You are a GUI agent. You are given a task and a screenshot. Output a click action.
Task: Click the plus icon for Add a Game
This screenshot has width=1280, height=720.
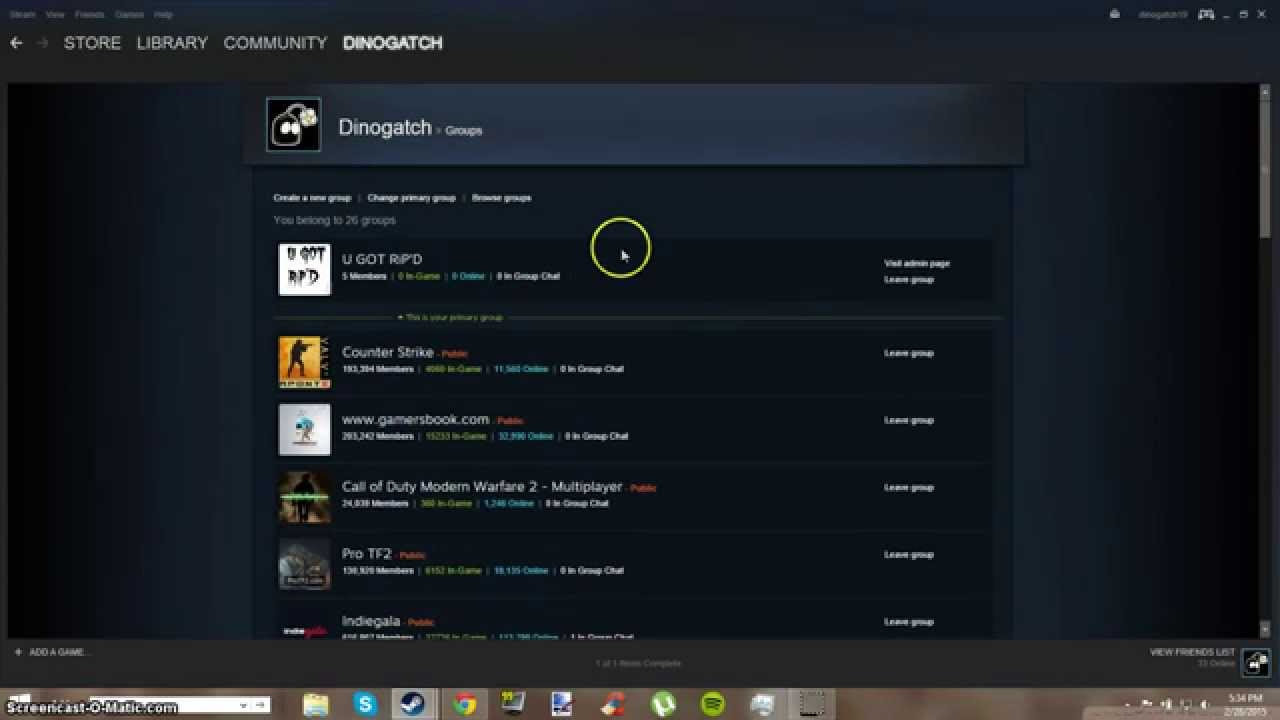[18, 652]
